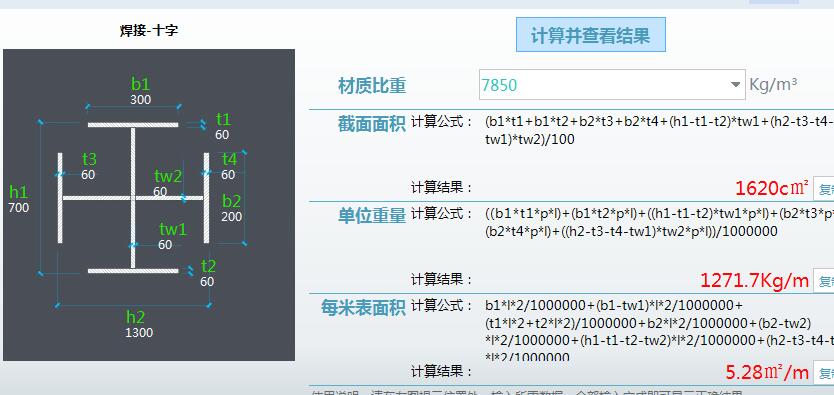Copy the 截面面积 result with 复制
Image resolution: width=834 pixels, height=395 pixels.
[x=824, y=188]
